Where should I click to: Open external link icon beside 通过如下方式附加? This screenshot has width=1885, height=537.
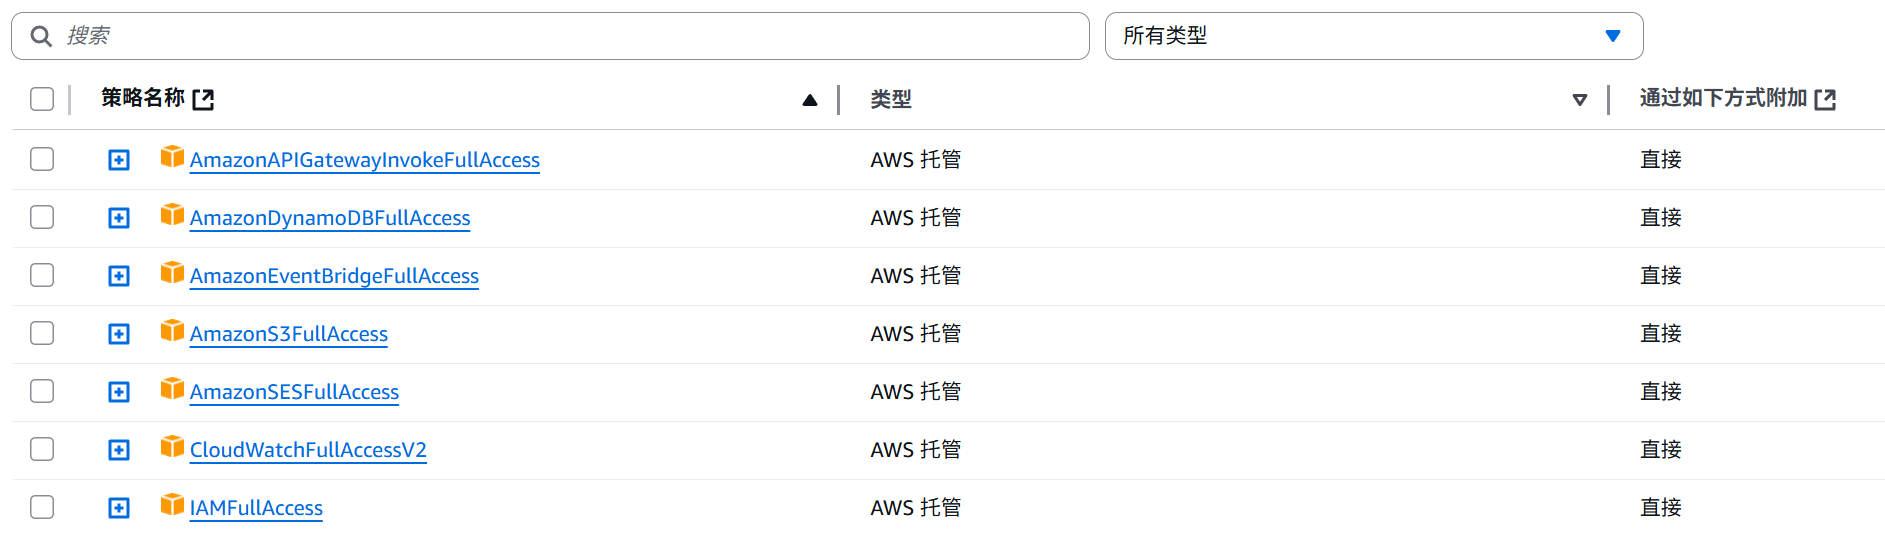coord(1825,99)
